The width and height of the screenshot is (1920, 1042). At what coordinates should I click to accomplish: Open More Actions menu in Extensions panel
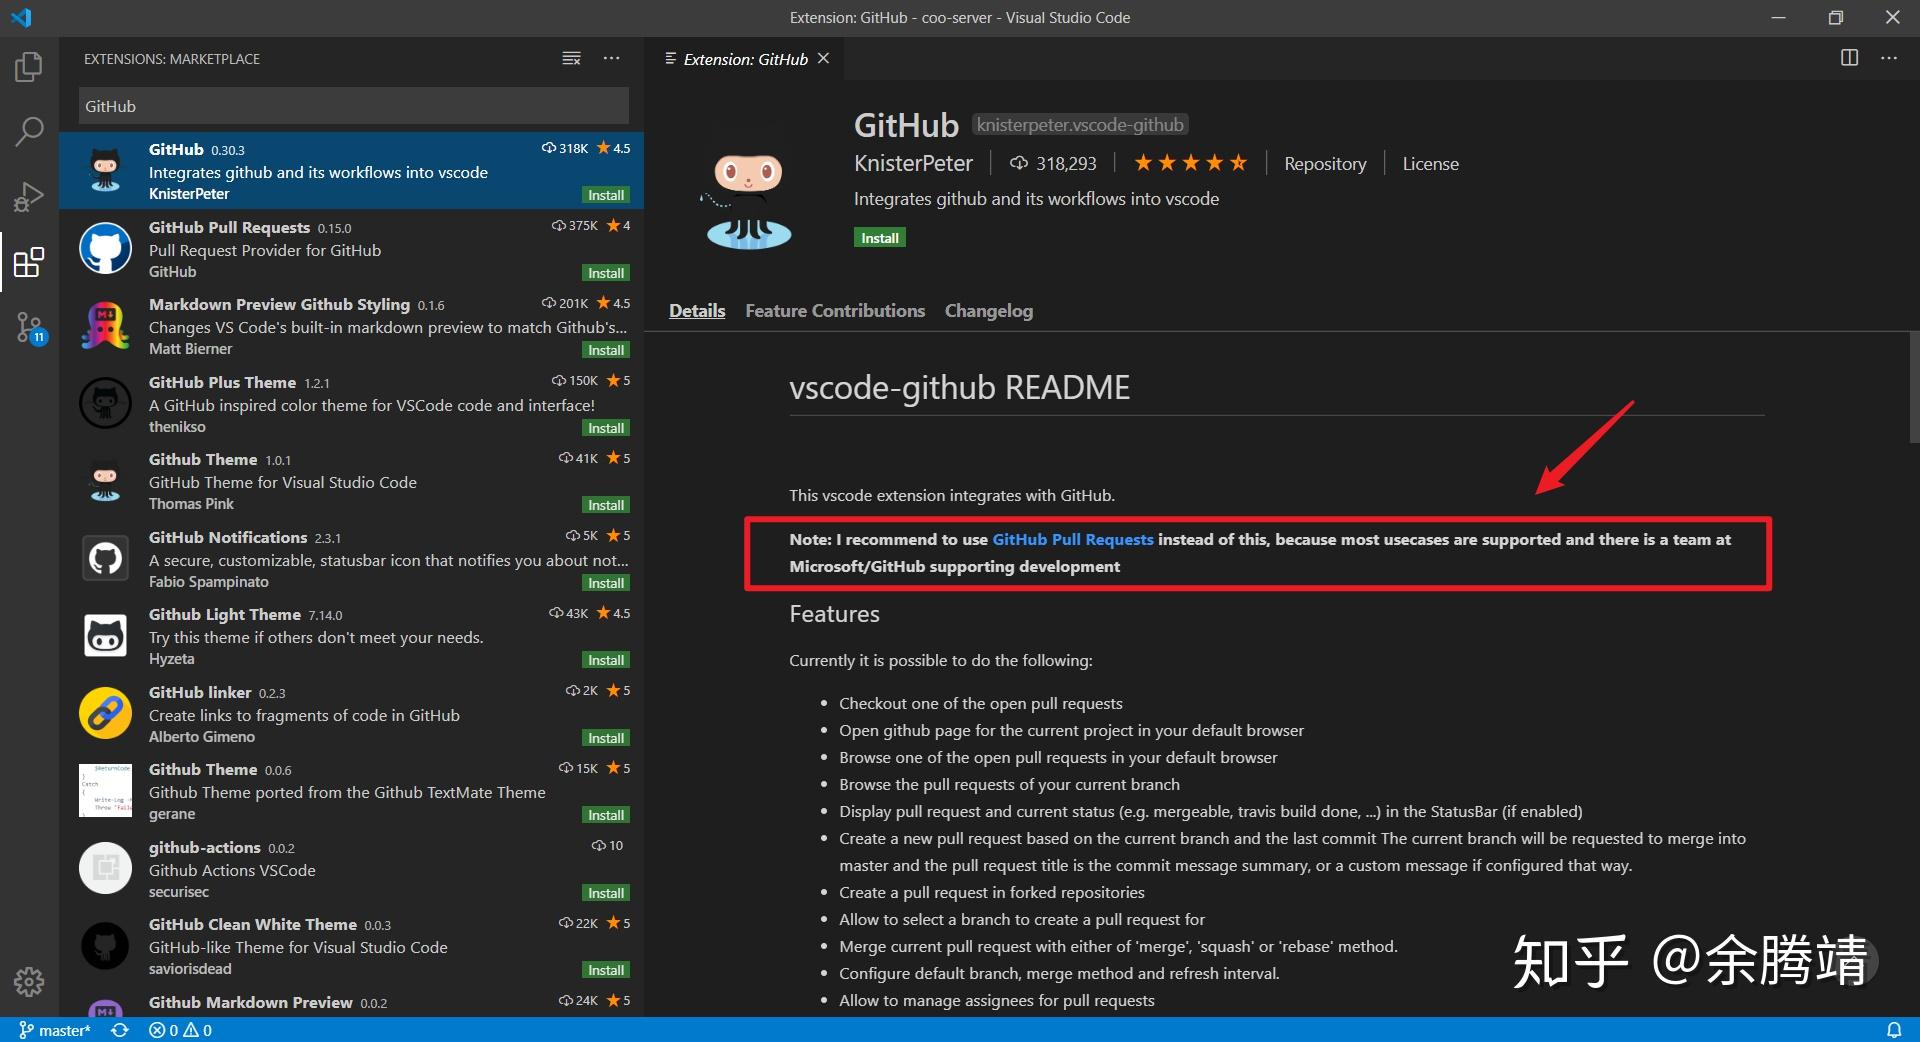pyautogui.click(x=612, y=58)
